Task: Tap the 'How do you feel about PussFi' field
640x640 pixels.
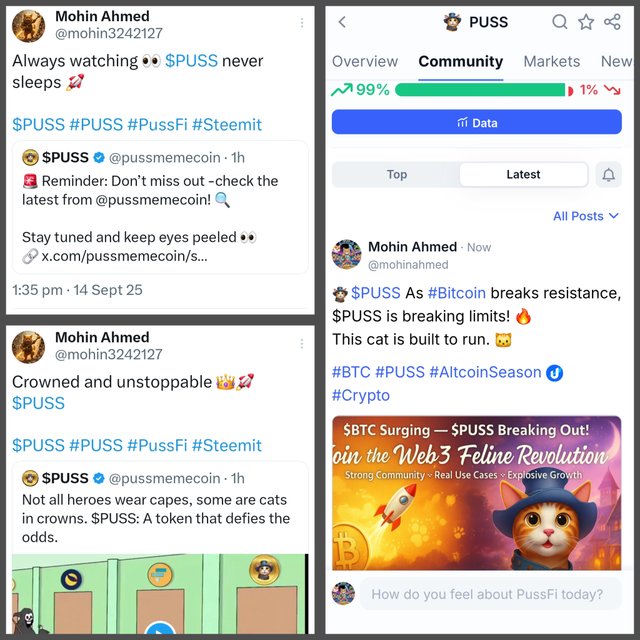Action: click(x=490, y=594)
